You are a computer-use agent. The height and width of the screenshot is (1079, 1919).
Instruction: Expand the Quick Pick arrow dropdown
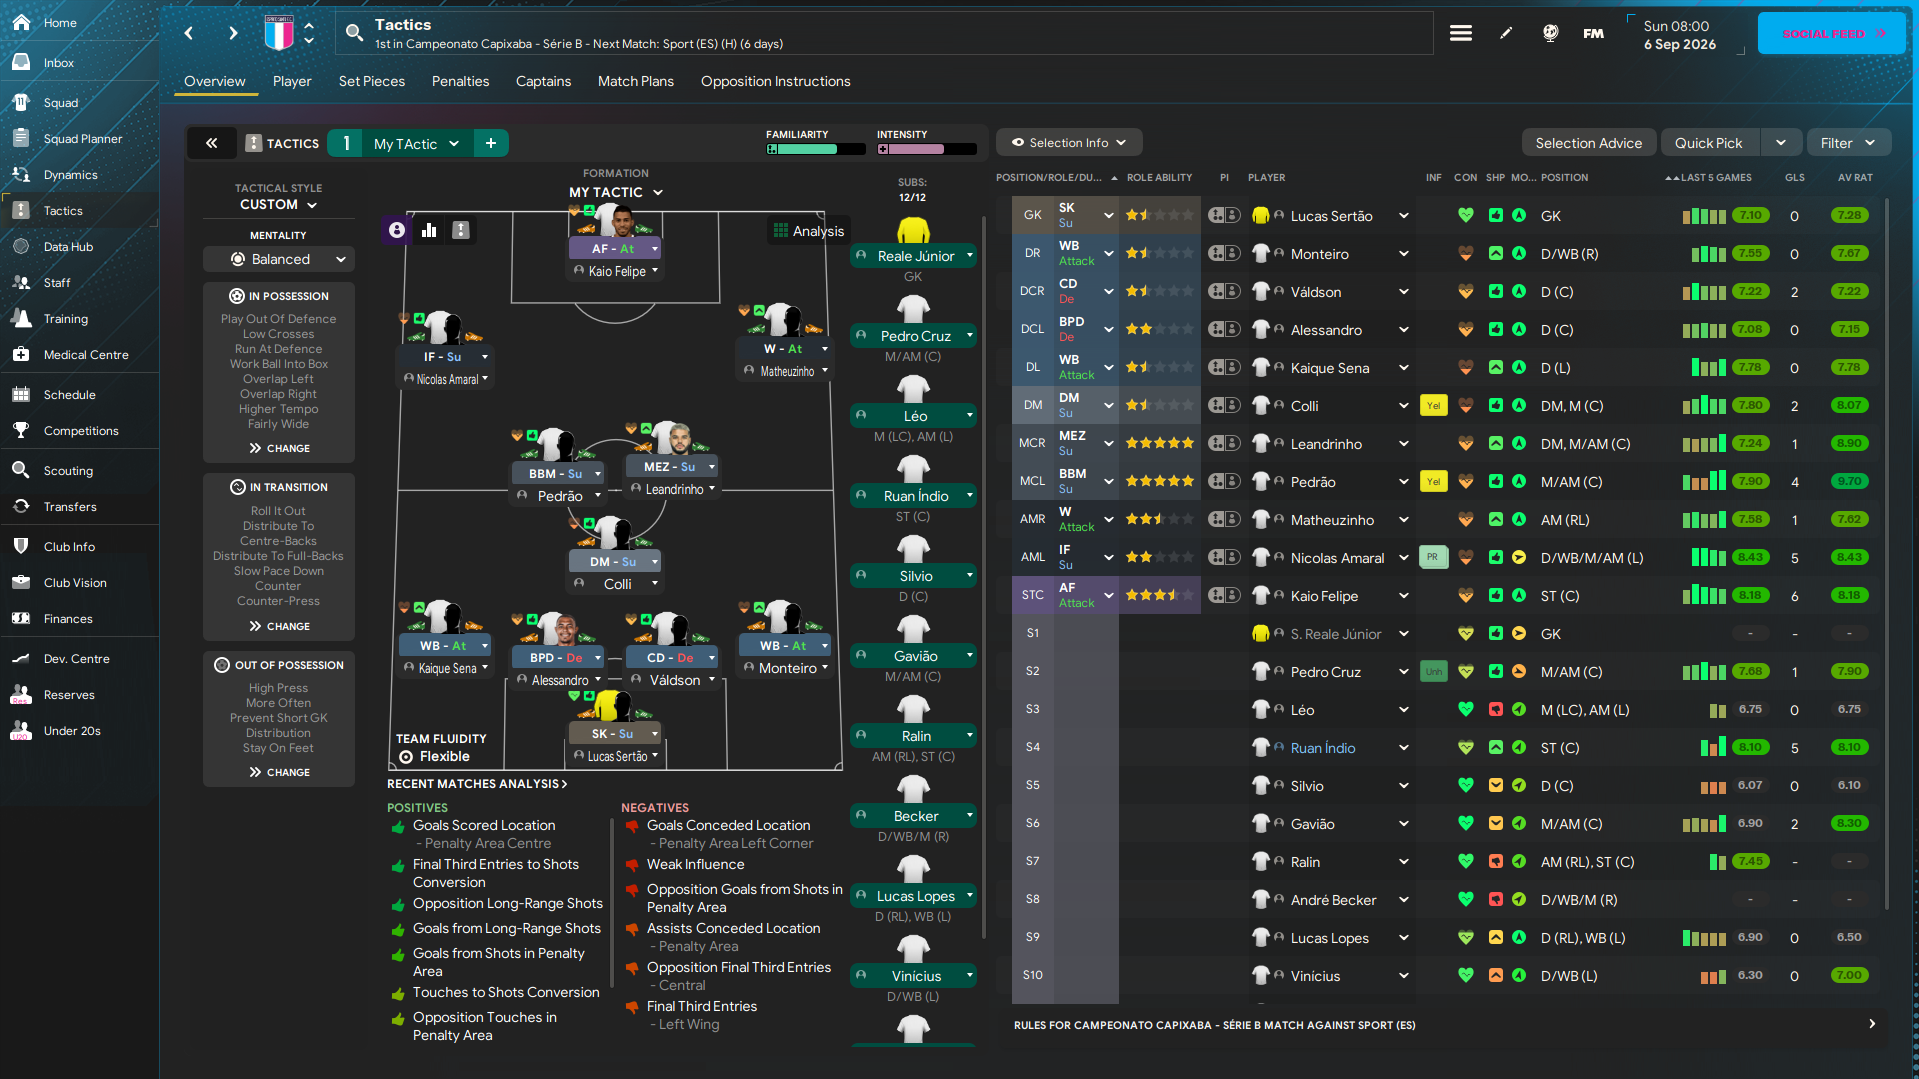tap(1781, 143)
